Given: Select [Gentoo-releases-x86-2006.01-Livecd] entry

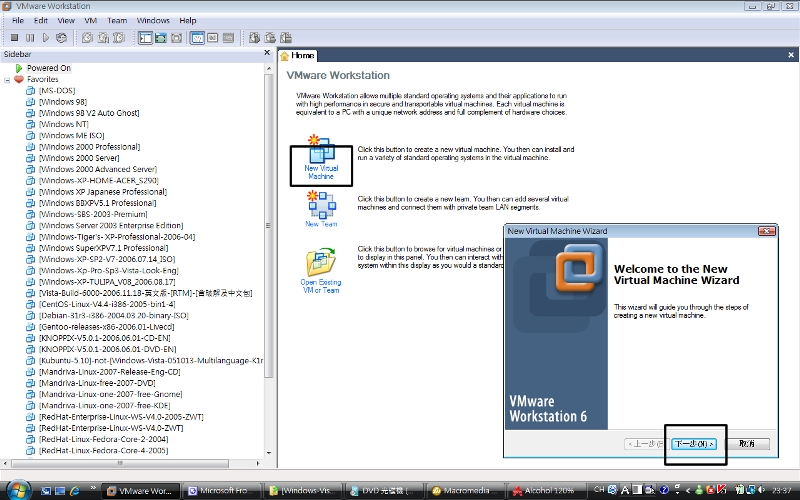Looking at the screenshot, I should coord(107,327).
